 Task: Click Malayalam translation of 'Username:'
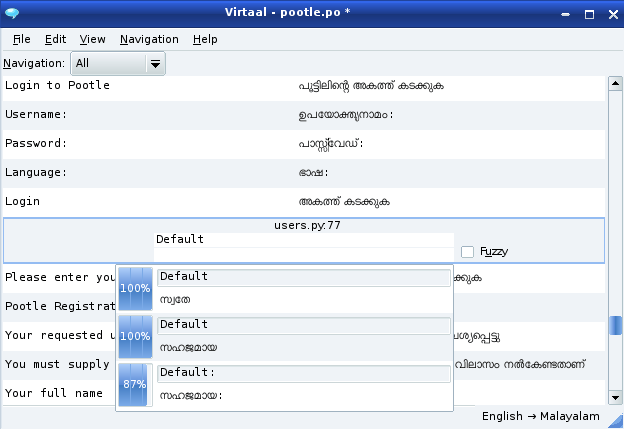click(x=346, y=115)
